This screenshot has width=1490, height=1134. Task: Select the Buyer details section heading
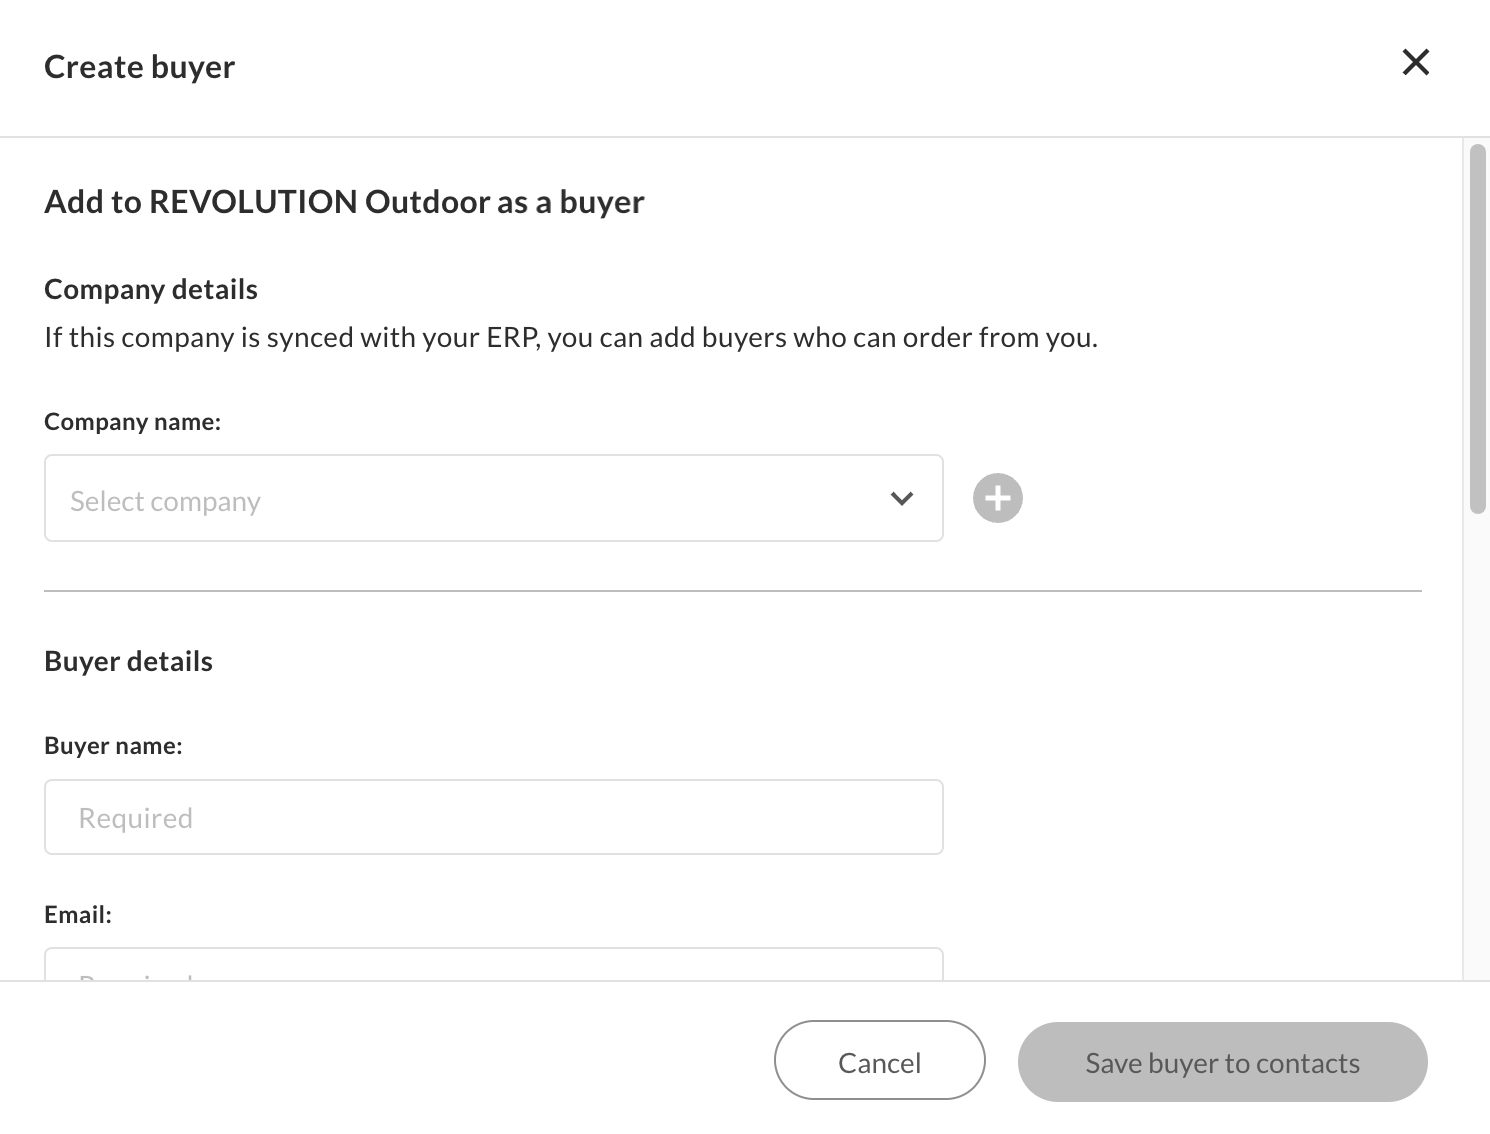(x=128, y=661)
